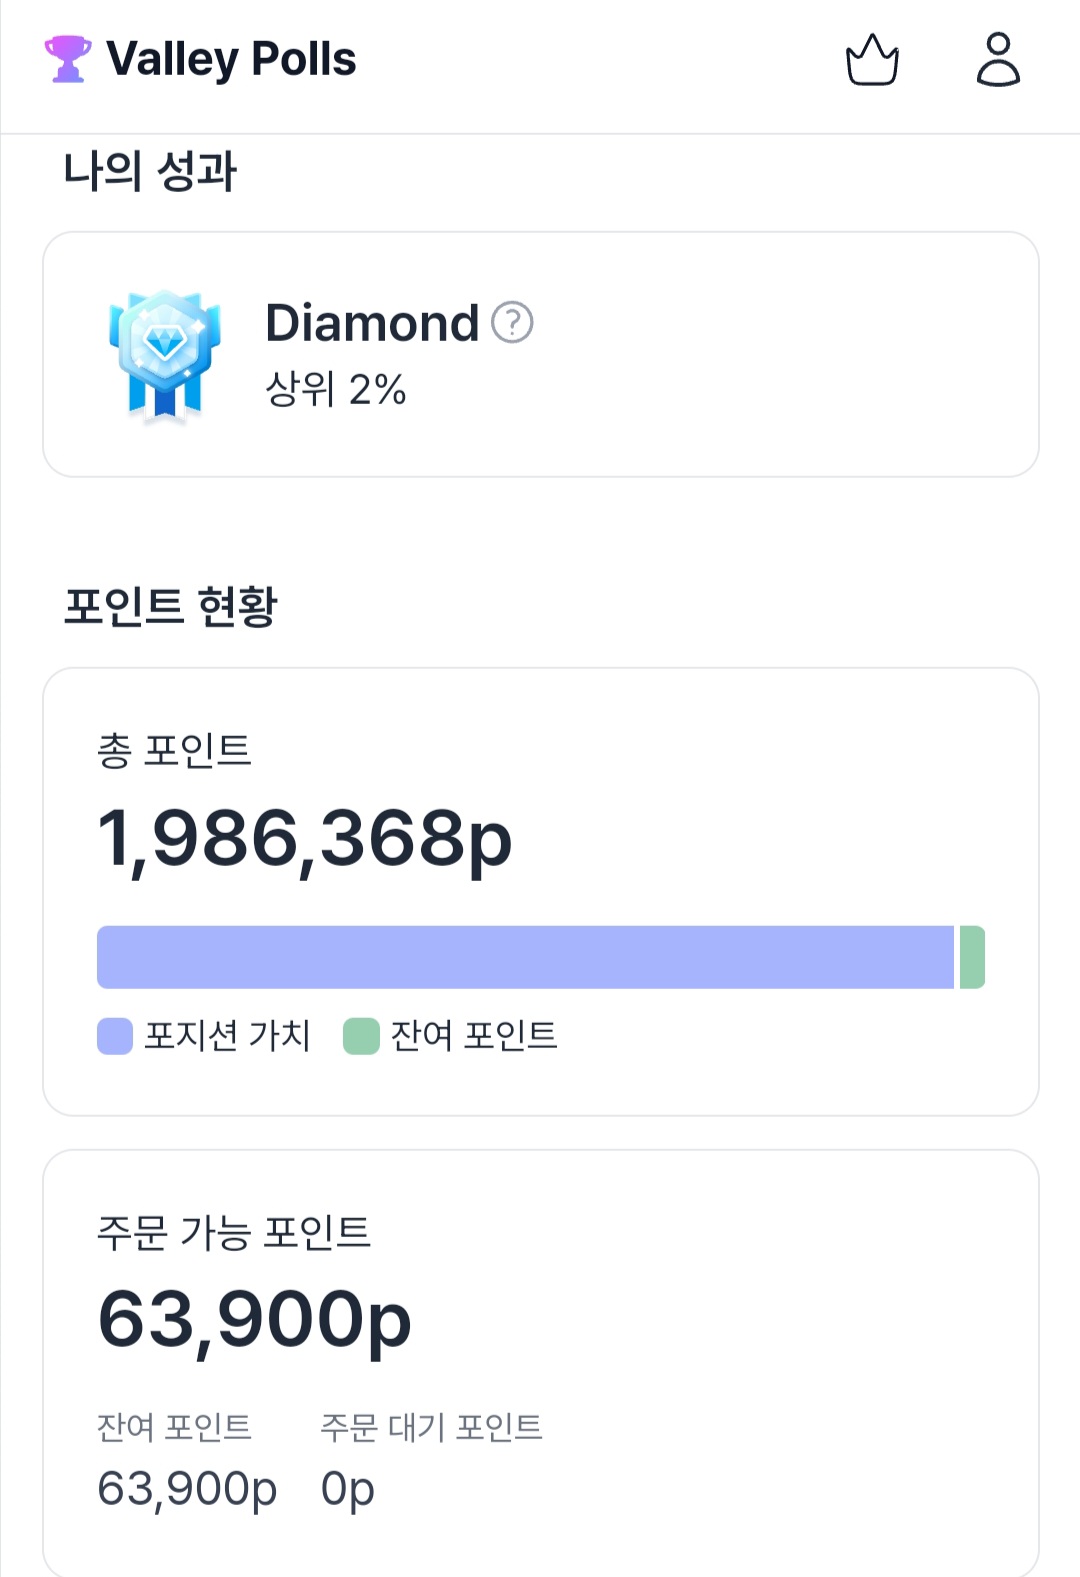Open the user profile icon
Screen dimensions: 1080x1577
(998, 60)
